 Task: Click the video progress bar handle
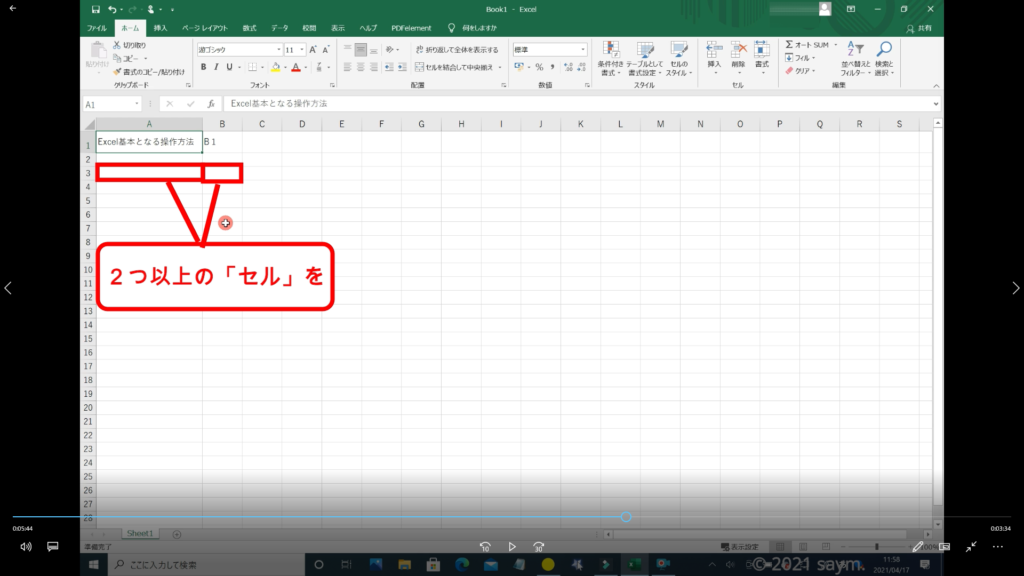pyautogui.click(x=626, y=517)
